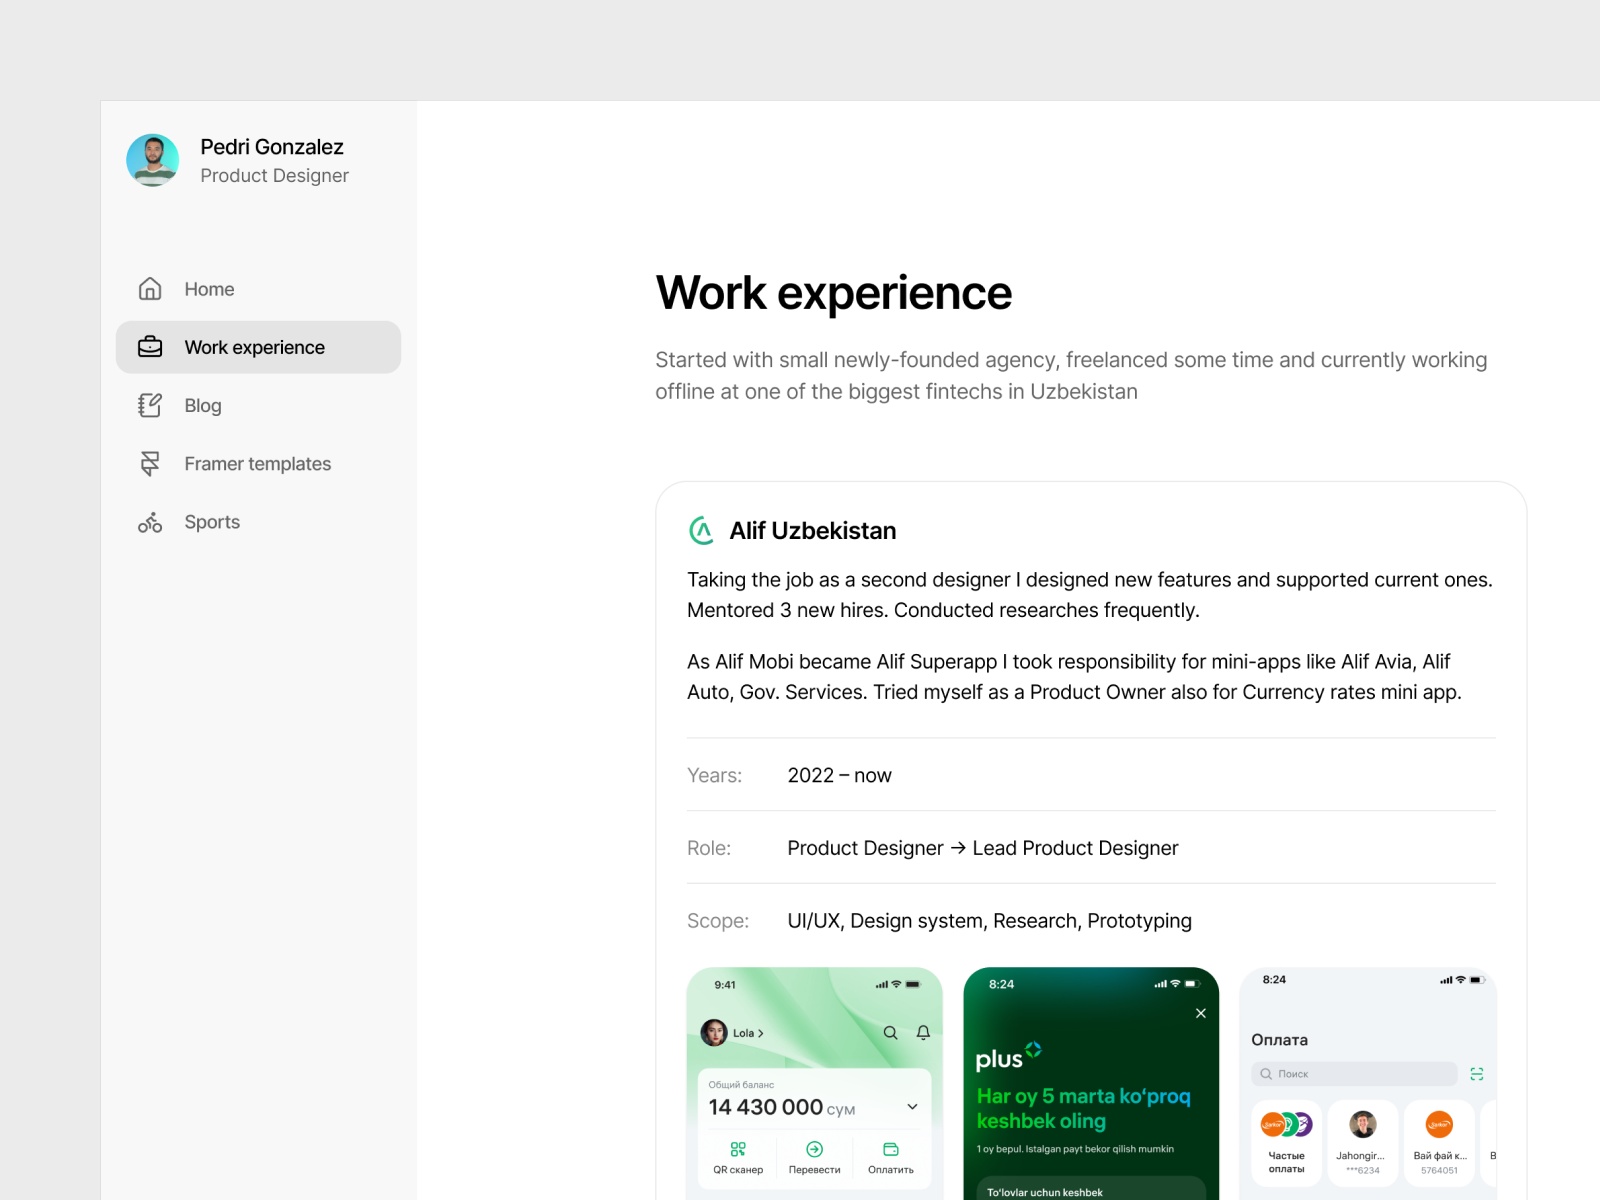Click the scan icon beside Поиск field
The image size is (1600, 1200).
[1477, 1074]
